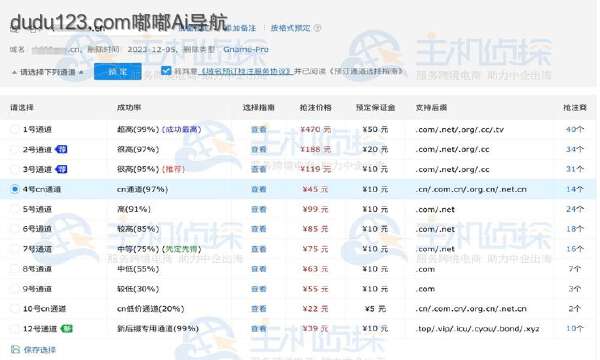
Task: Click the blue 预定 confirm button
Action: [x=117, y=72]
